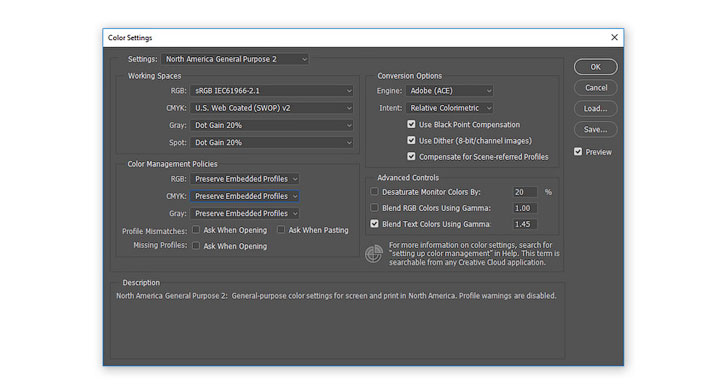Open the RGB policy dropdown
The height and width of the screenshot is (391, 725).
coord(245,179)
